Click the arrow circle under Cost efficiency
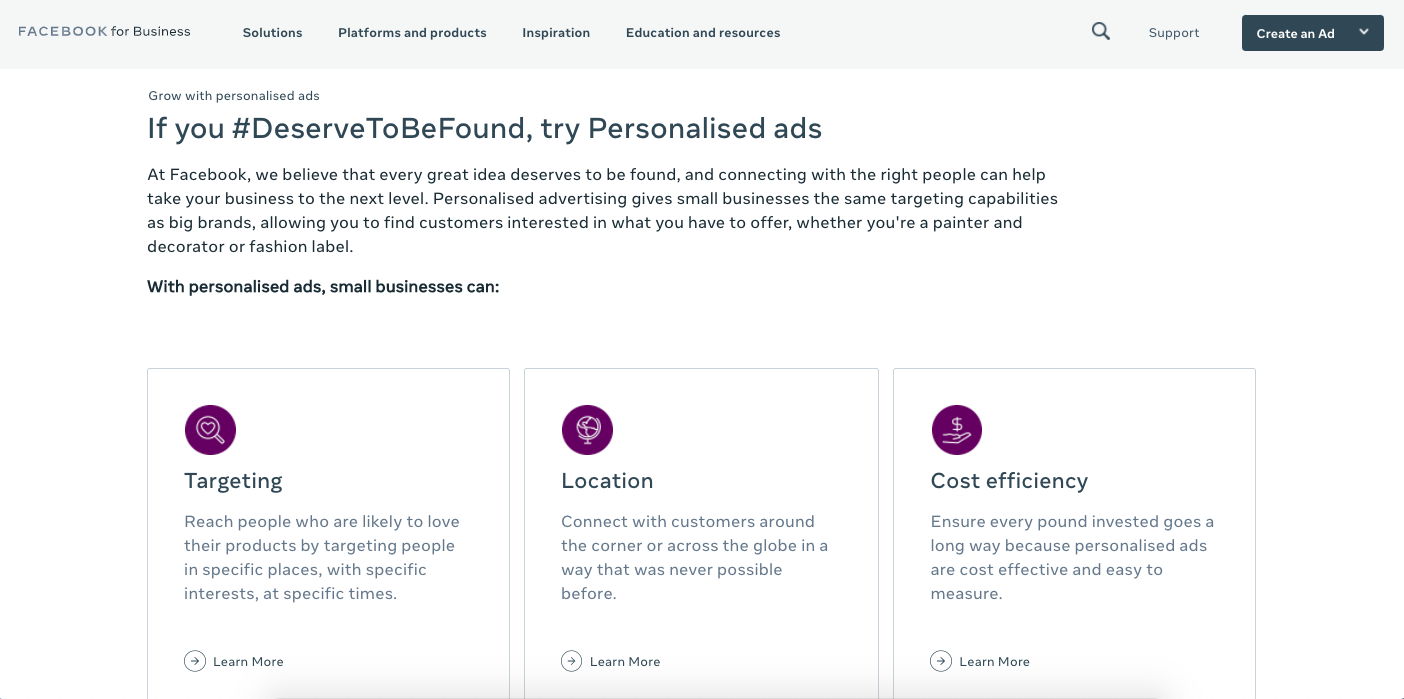1404x699 pixels. (x=940, y=661)
